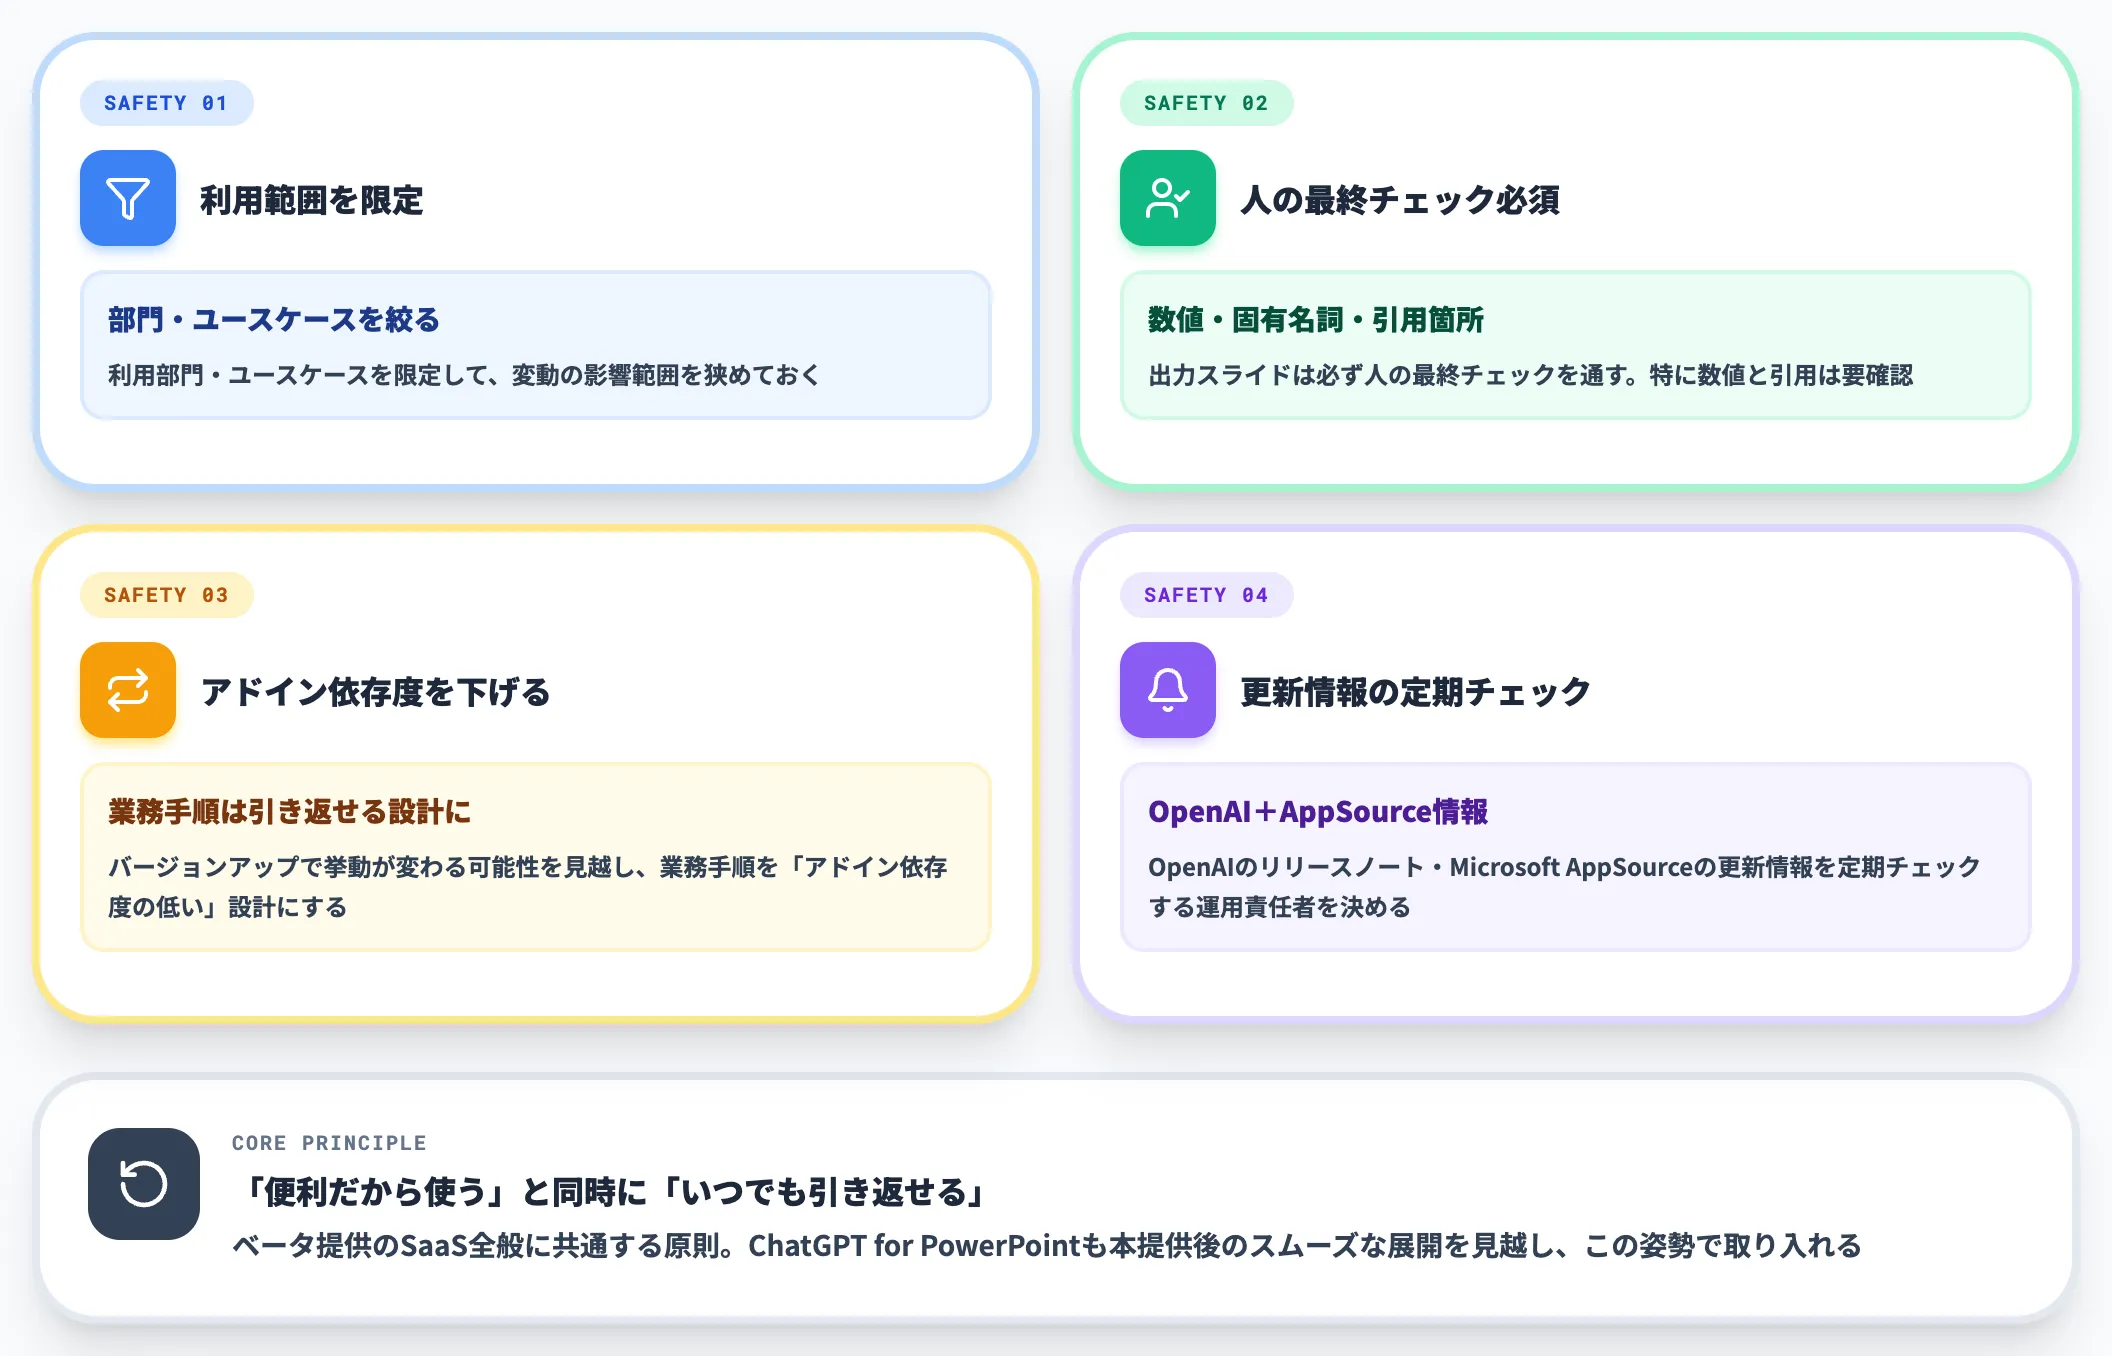Click the dark undo rotate icon
Image resolution: width=2112 pixels, height=1356 pixels.
144,1184
